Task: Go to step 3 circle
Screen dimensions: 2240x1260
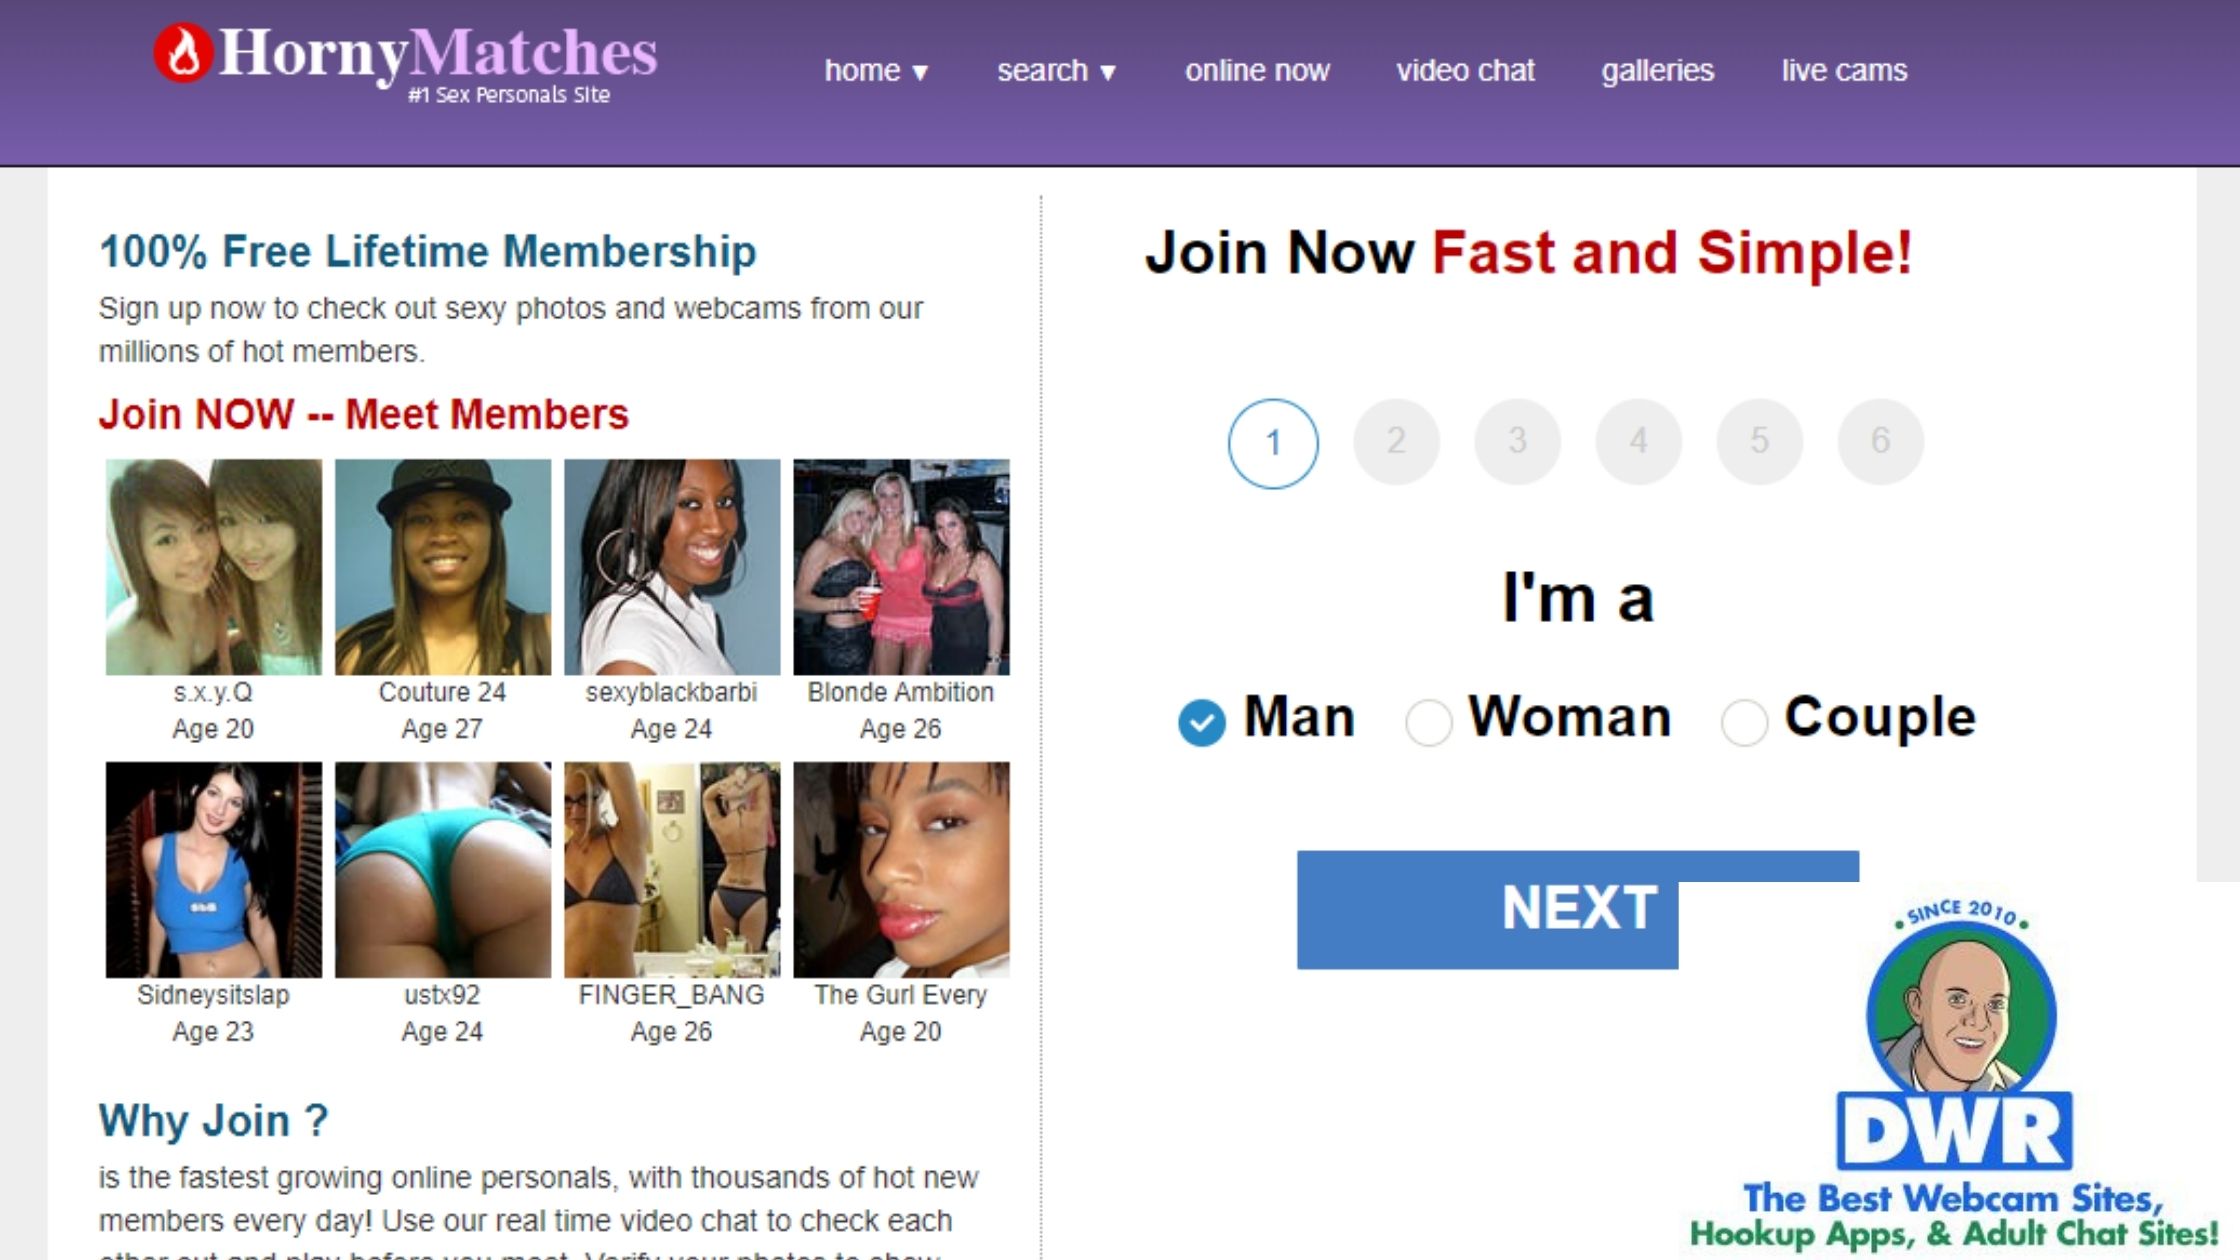Action: (1517, 441)
